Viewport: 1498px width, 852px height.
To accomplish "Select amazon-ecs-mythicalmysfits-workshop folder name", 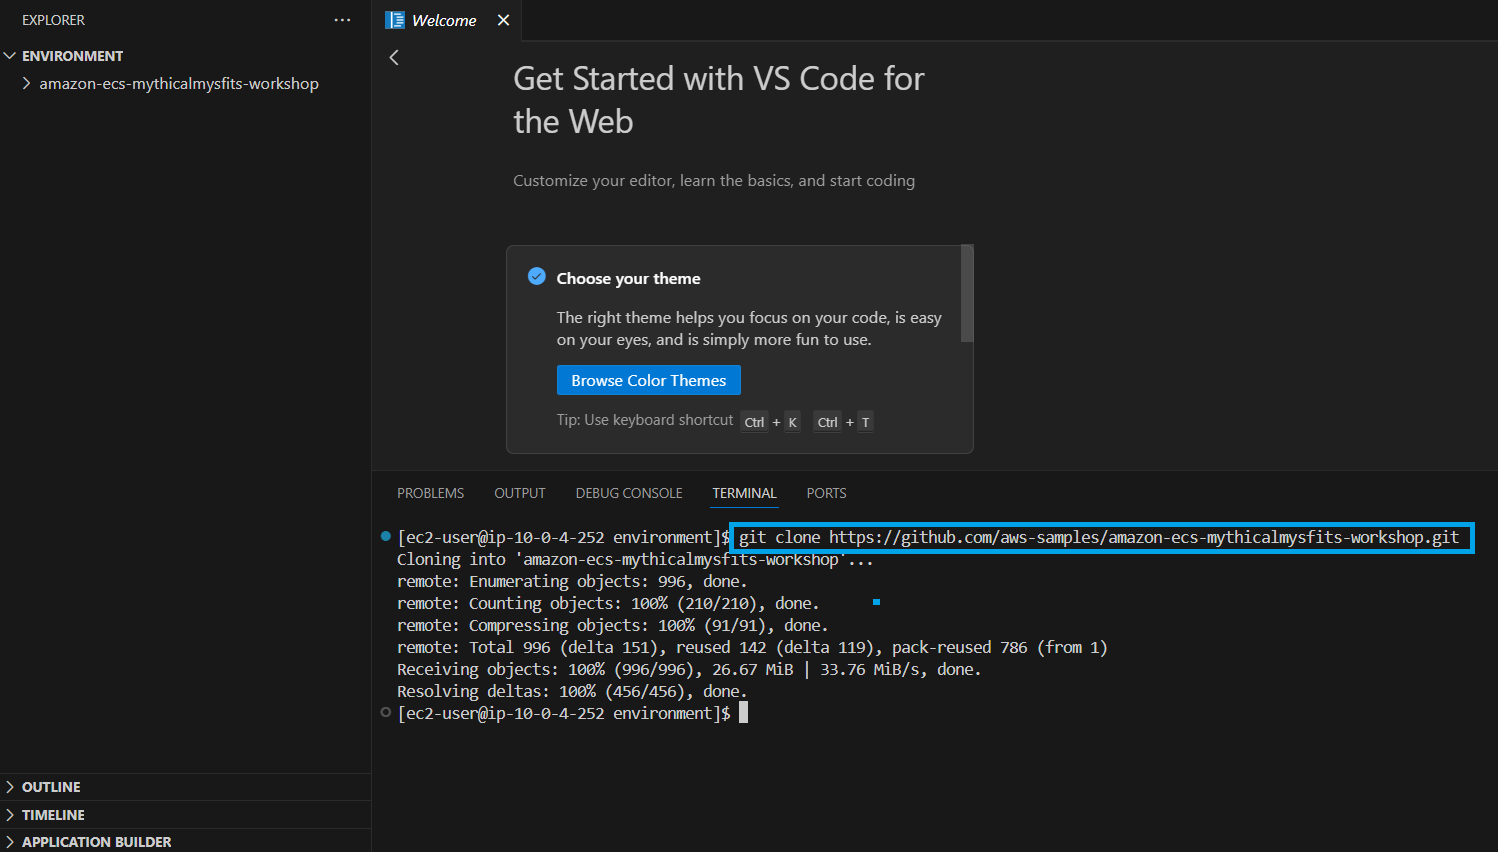I will [179, 84].
